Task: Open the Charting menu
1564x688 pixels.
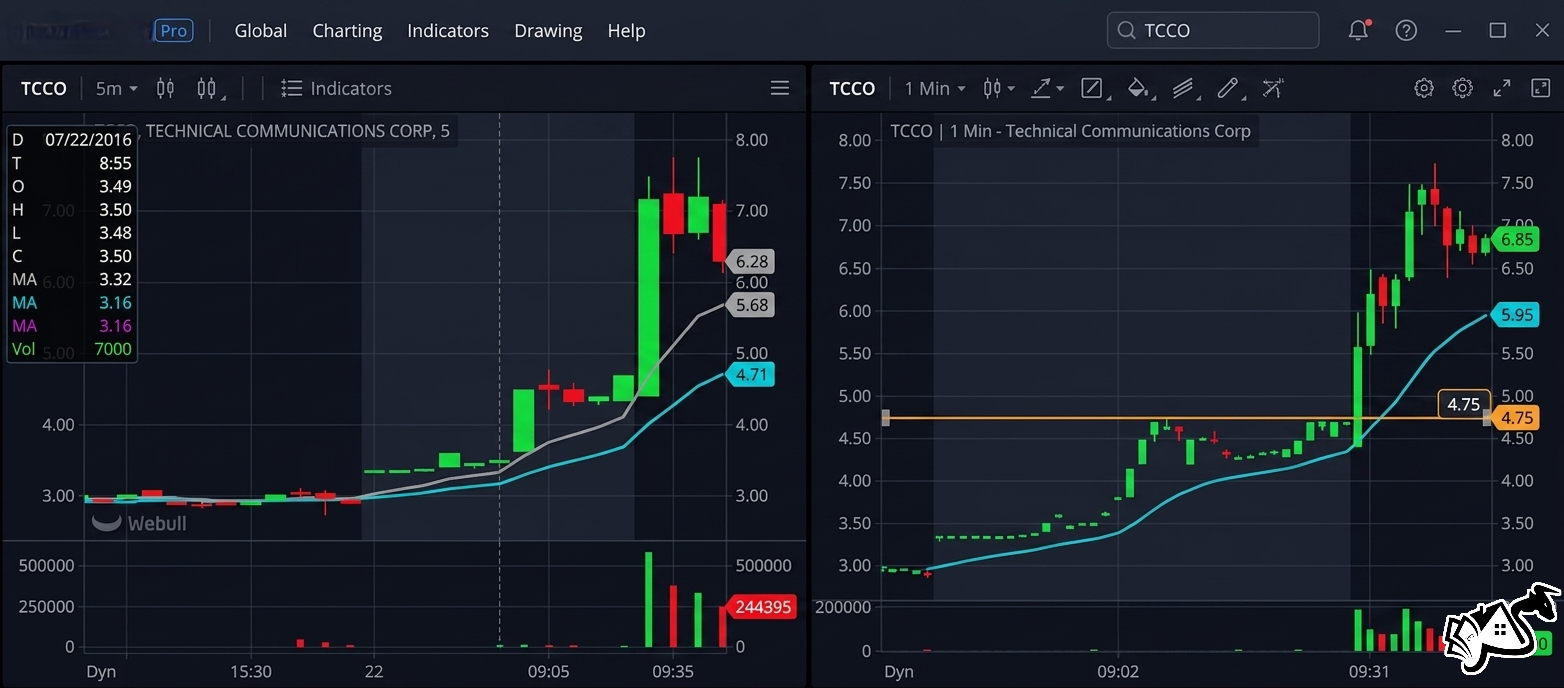Action: [x=347, y=31]
